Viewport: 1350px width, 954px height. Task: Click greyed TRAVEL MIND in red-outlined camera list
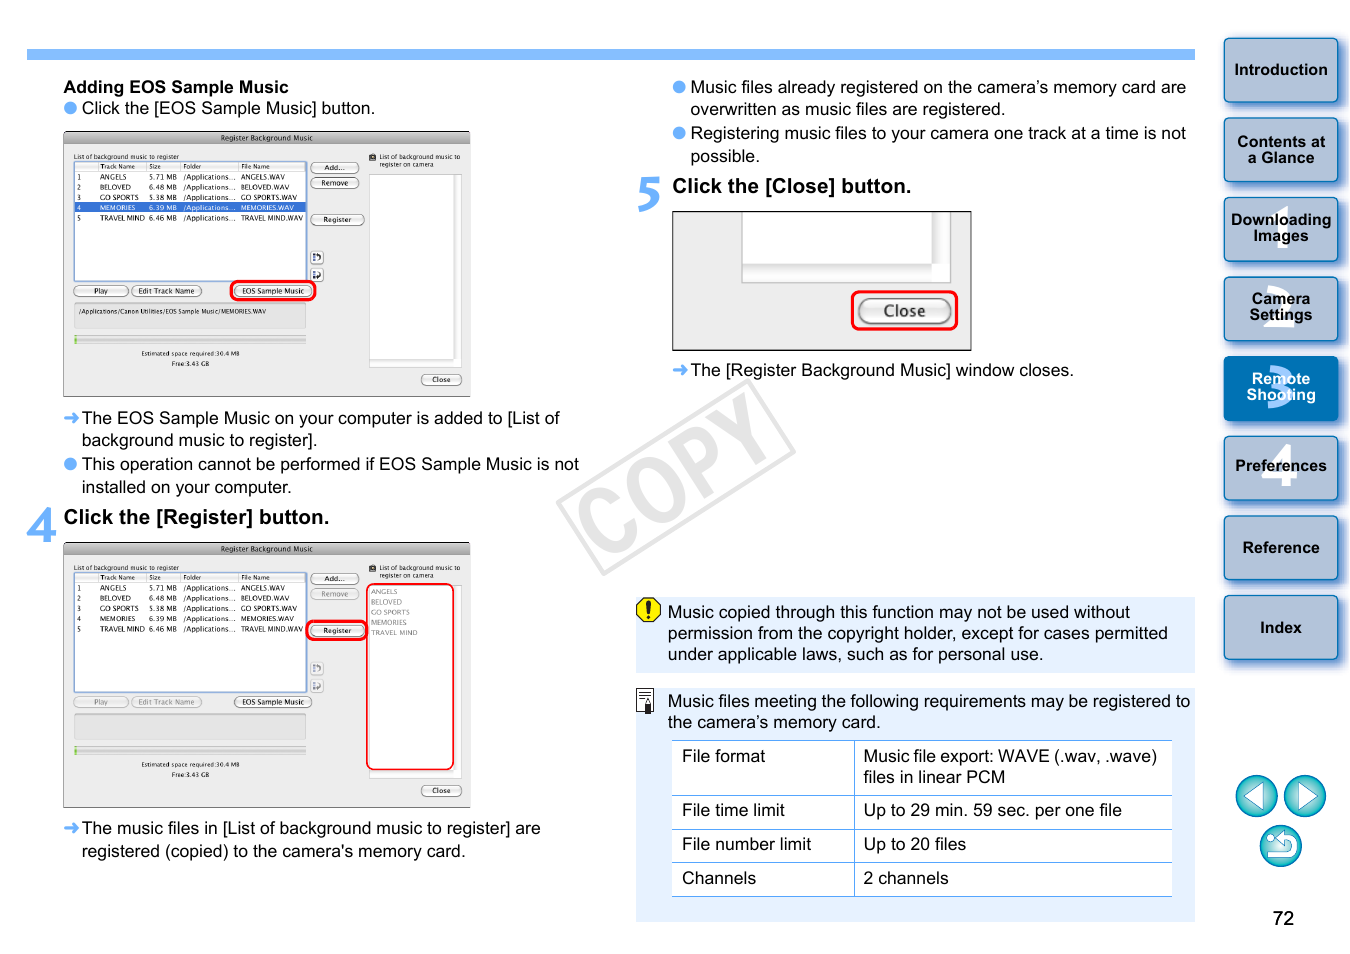click(x=394, y=633)
